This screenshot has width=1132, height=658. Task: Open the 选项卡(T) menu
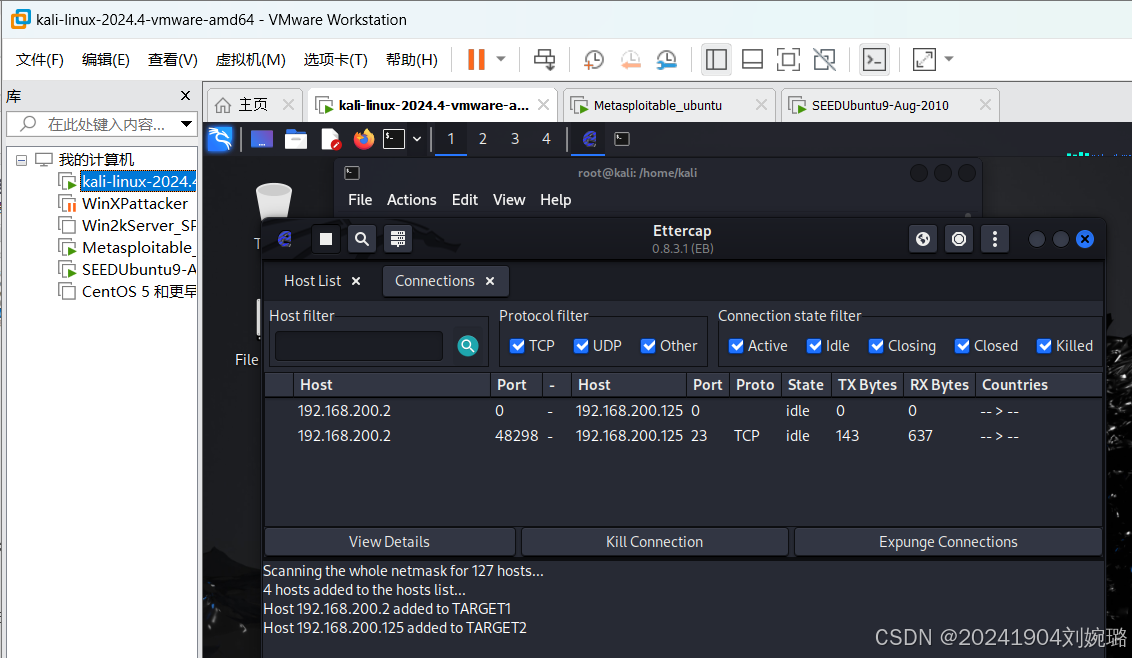(x=336, y=59)
